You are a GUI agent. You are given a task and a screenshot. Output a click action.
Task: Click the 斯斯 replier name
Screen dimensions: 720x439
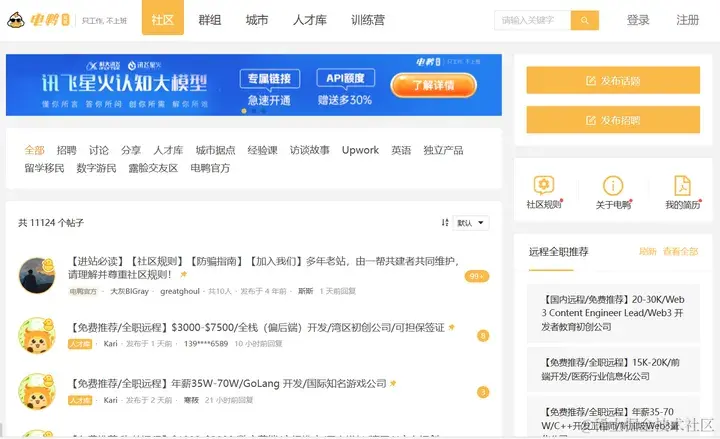click(305, 291)
